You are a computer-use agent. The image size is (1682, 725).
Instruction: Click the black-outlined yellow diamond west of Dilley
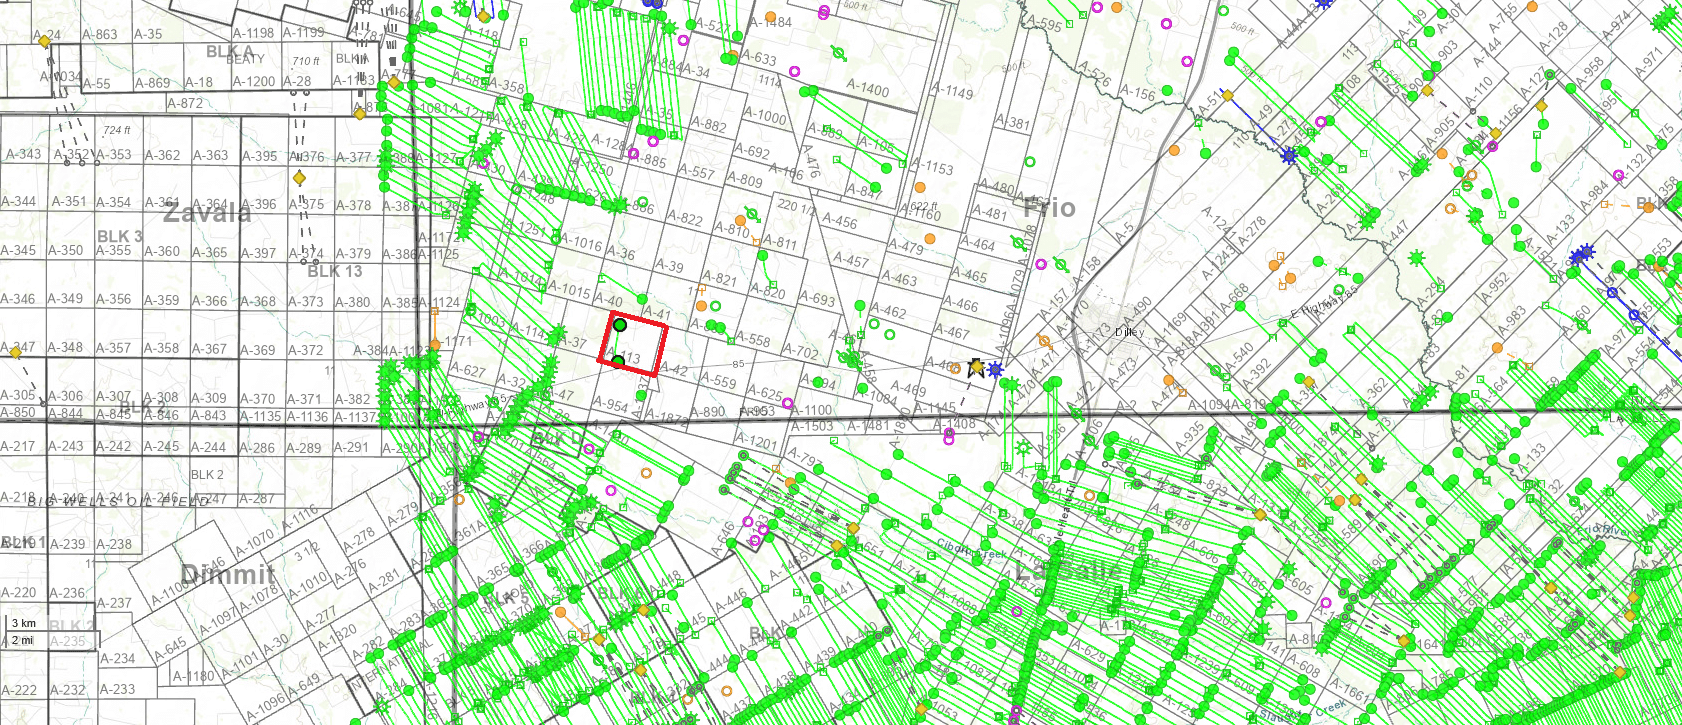tap(977, 367)
